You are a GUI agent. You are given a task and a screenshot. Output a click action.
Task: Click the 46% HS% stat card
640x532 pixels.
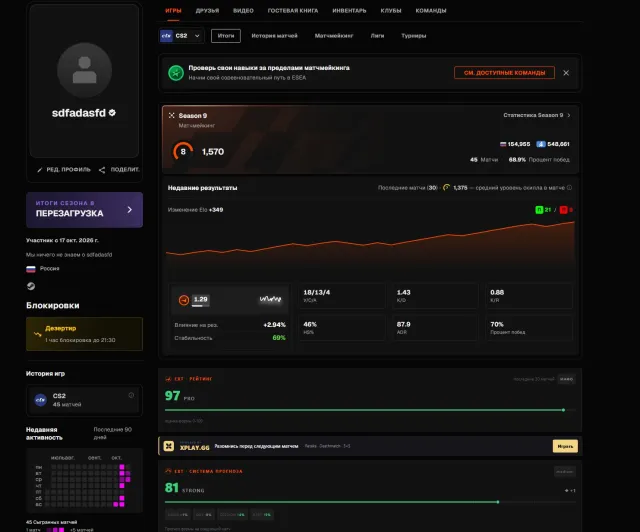342,327
